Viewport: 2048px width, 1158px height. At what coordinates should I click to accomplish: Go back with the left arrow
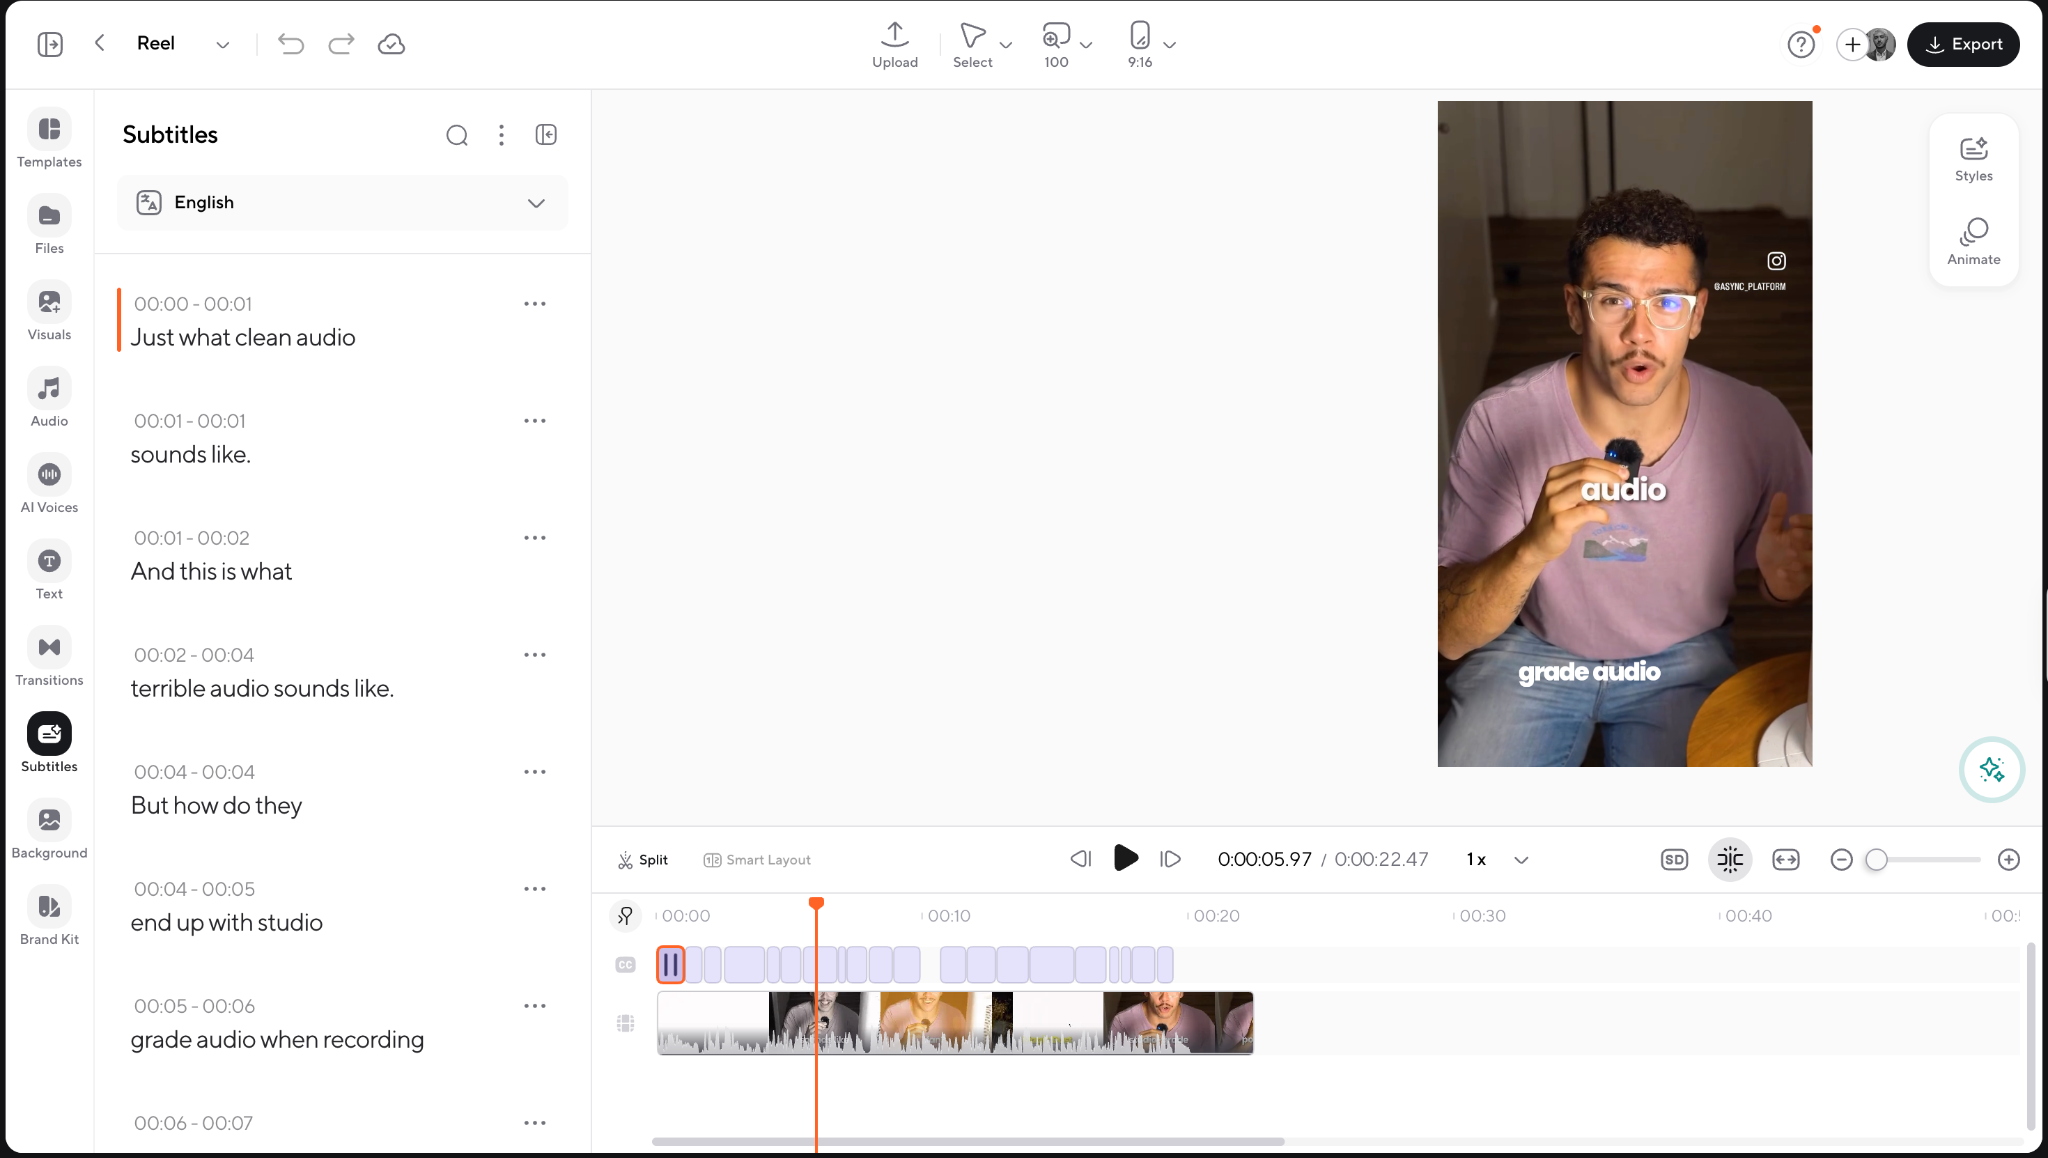[x=99, y=43]
